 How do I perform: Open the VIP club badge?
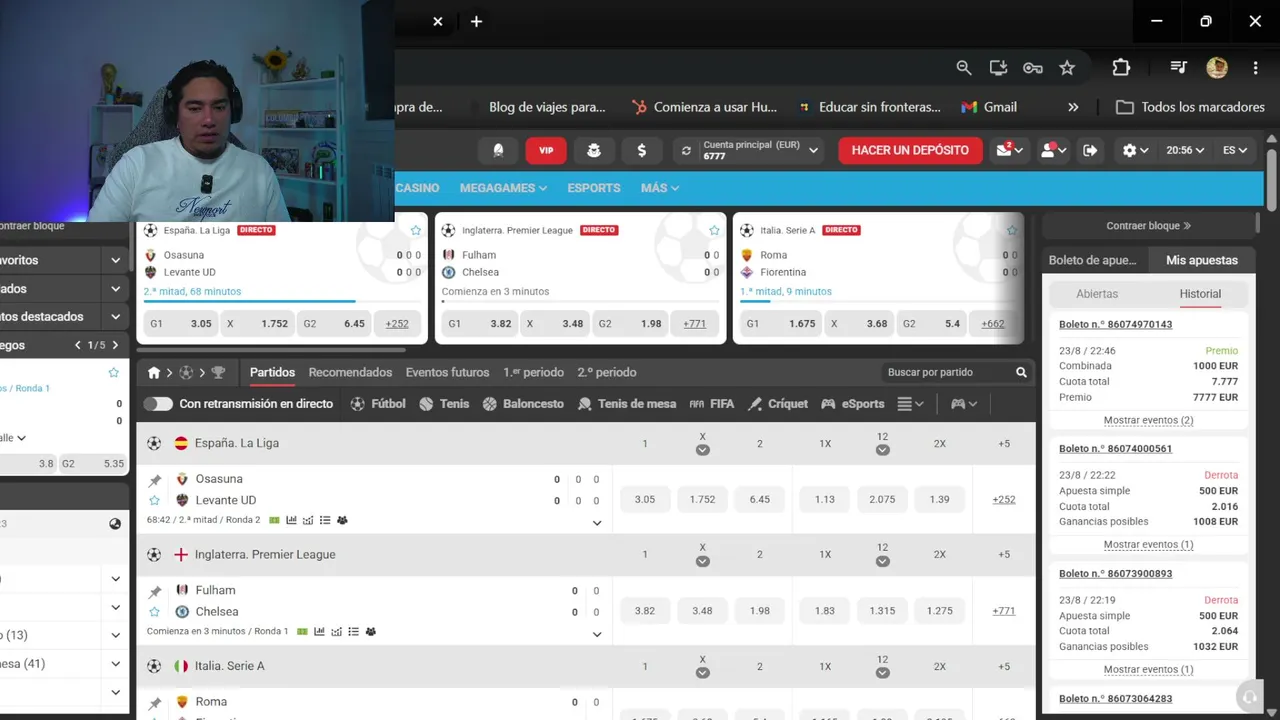[546, 150]
